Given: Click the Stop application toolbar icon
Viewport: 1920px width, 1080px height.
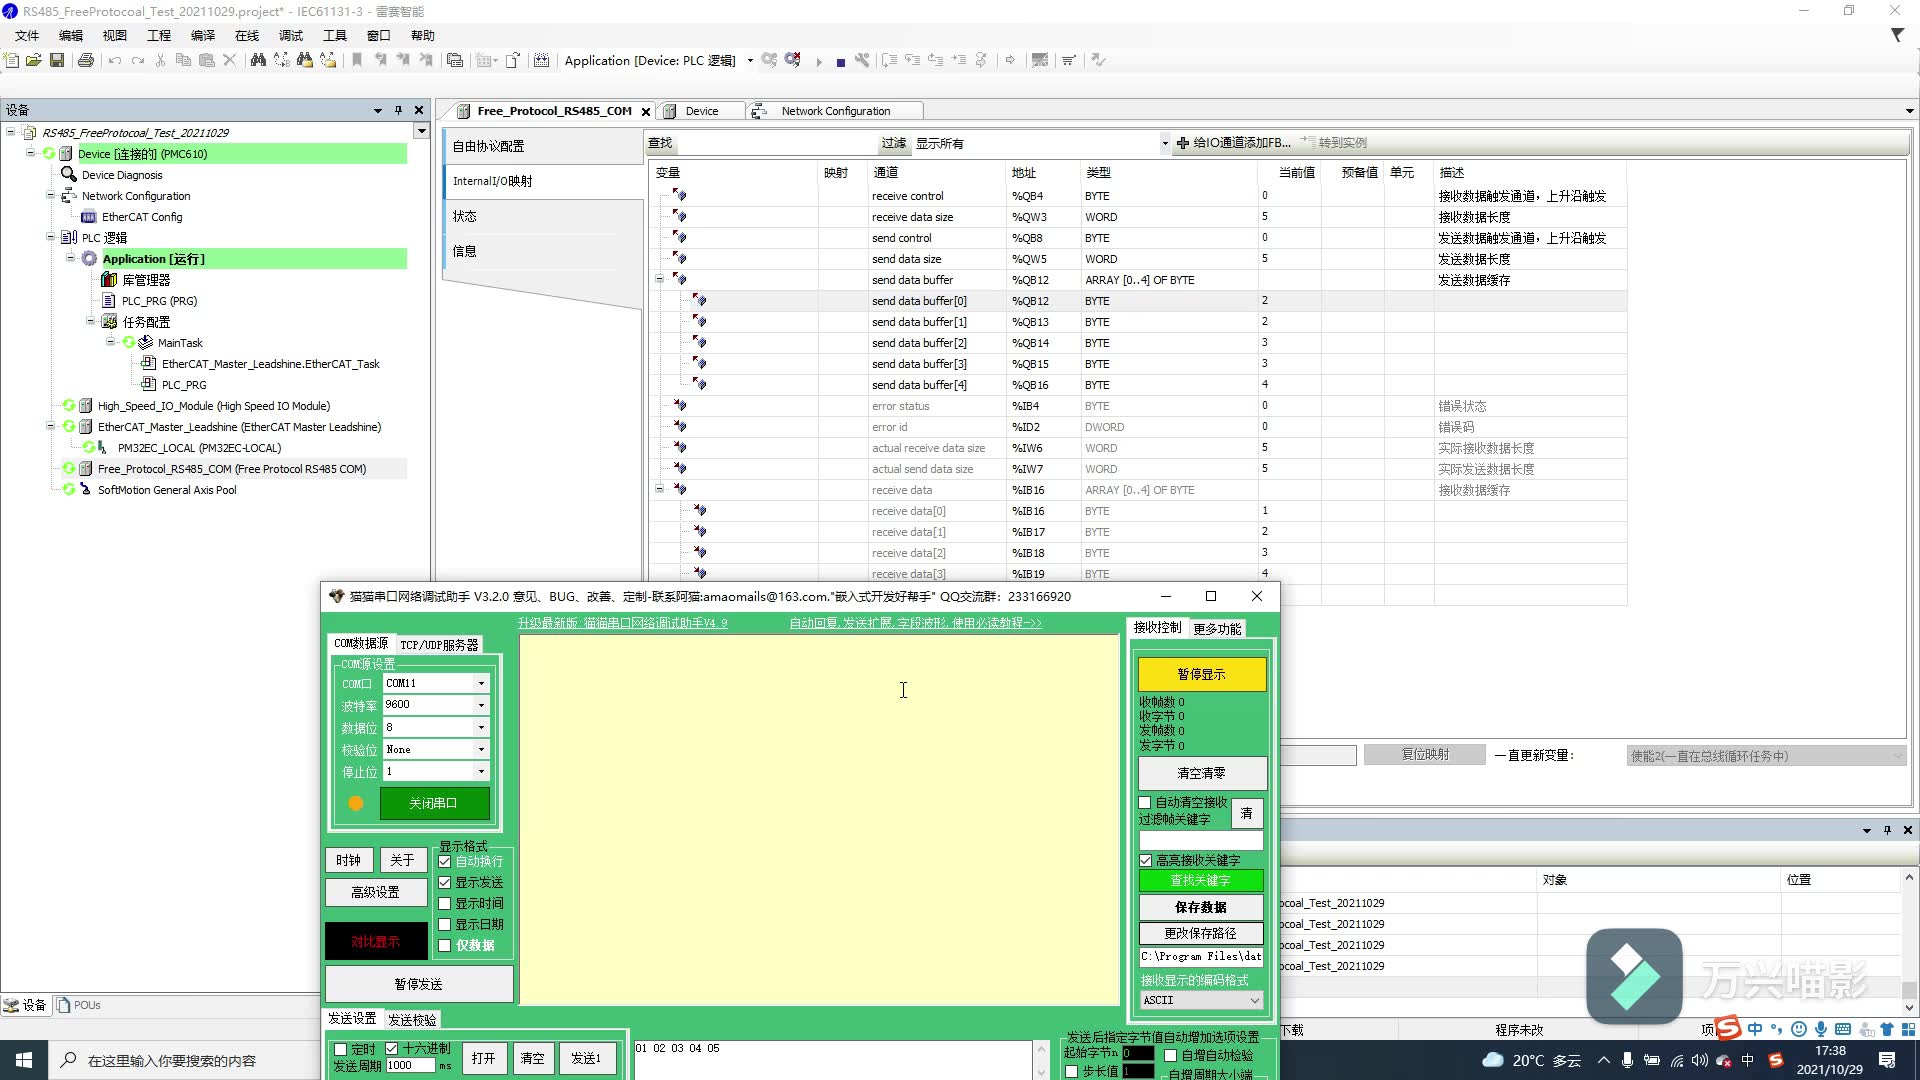Looking at the screenshot, I should coord(840,61).
